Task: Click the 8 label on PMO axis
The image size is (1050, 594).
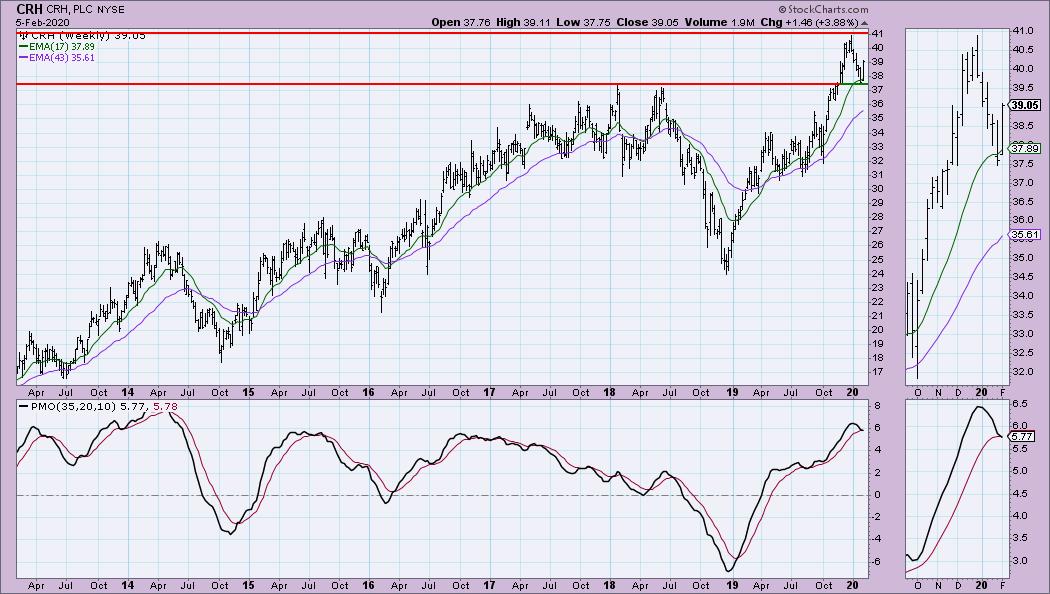Action: click(x=875, y=406)
